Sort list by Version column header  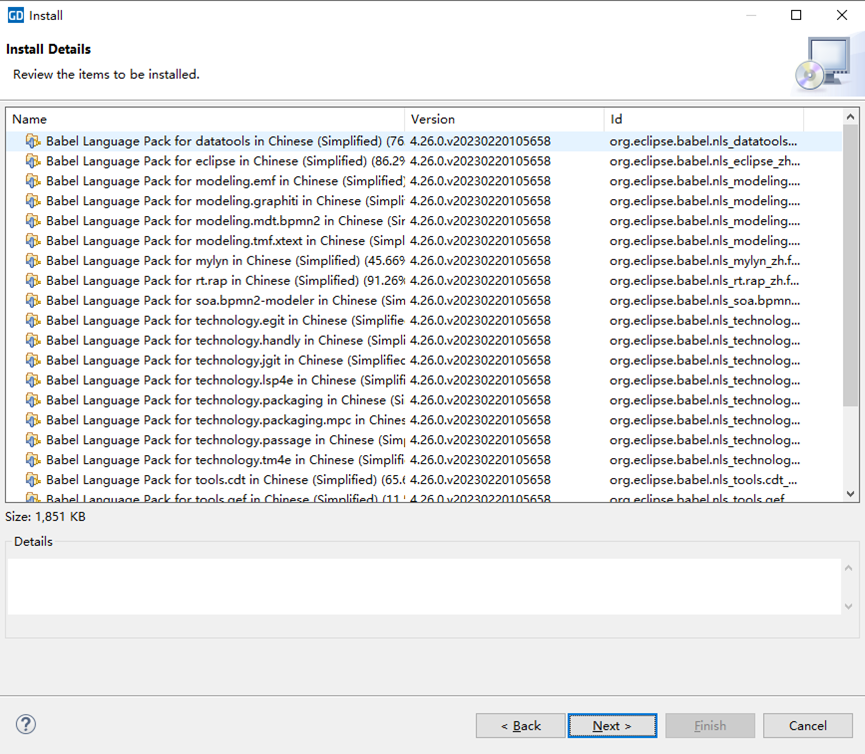click(x=504, y=119)
